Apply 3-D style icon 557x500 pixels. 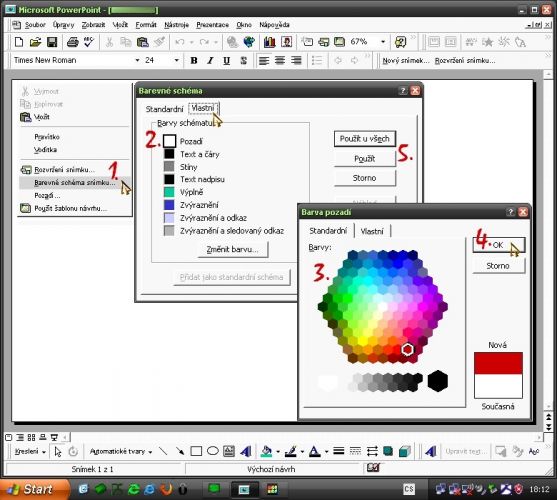[x=405, y=451]
